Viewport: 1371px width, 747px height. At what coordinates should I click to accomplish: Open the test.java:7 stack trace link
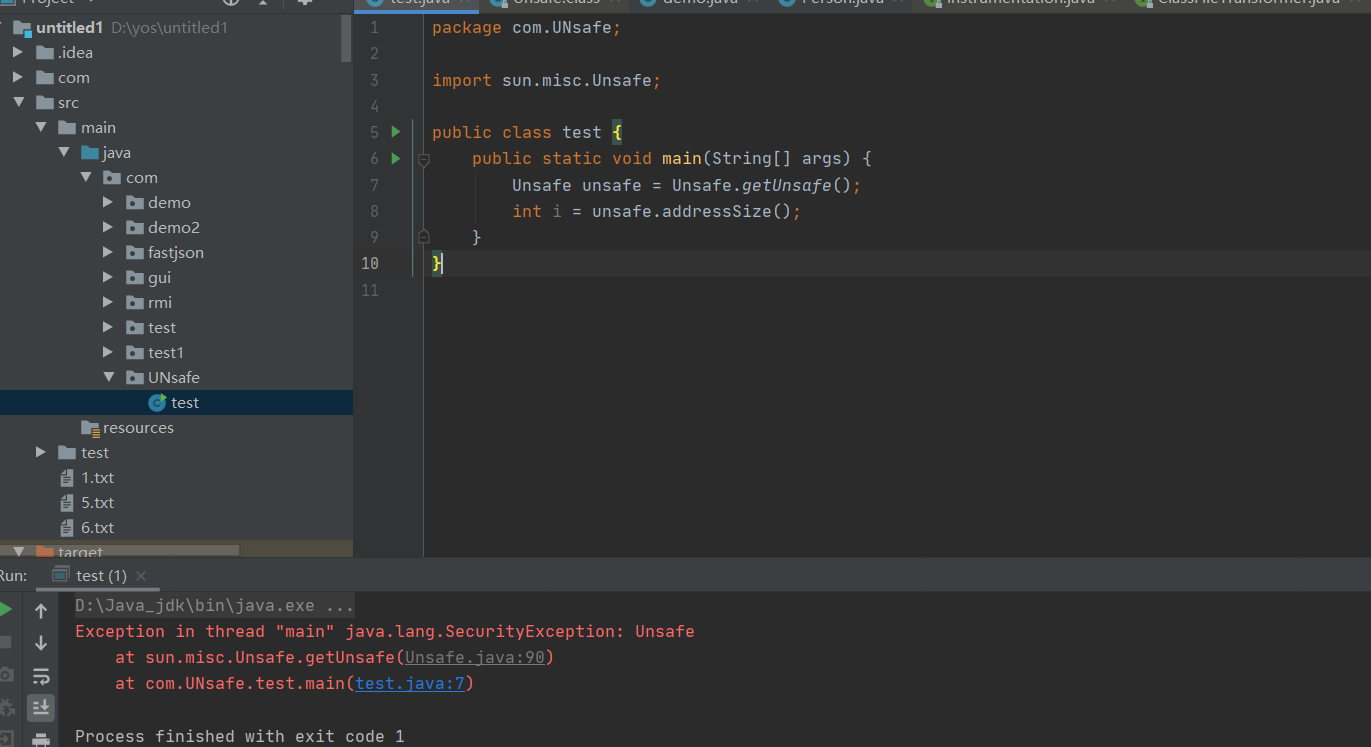pyautogui.click(x=410, y=684)
